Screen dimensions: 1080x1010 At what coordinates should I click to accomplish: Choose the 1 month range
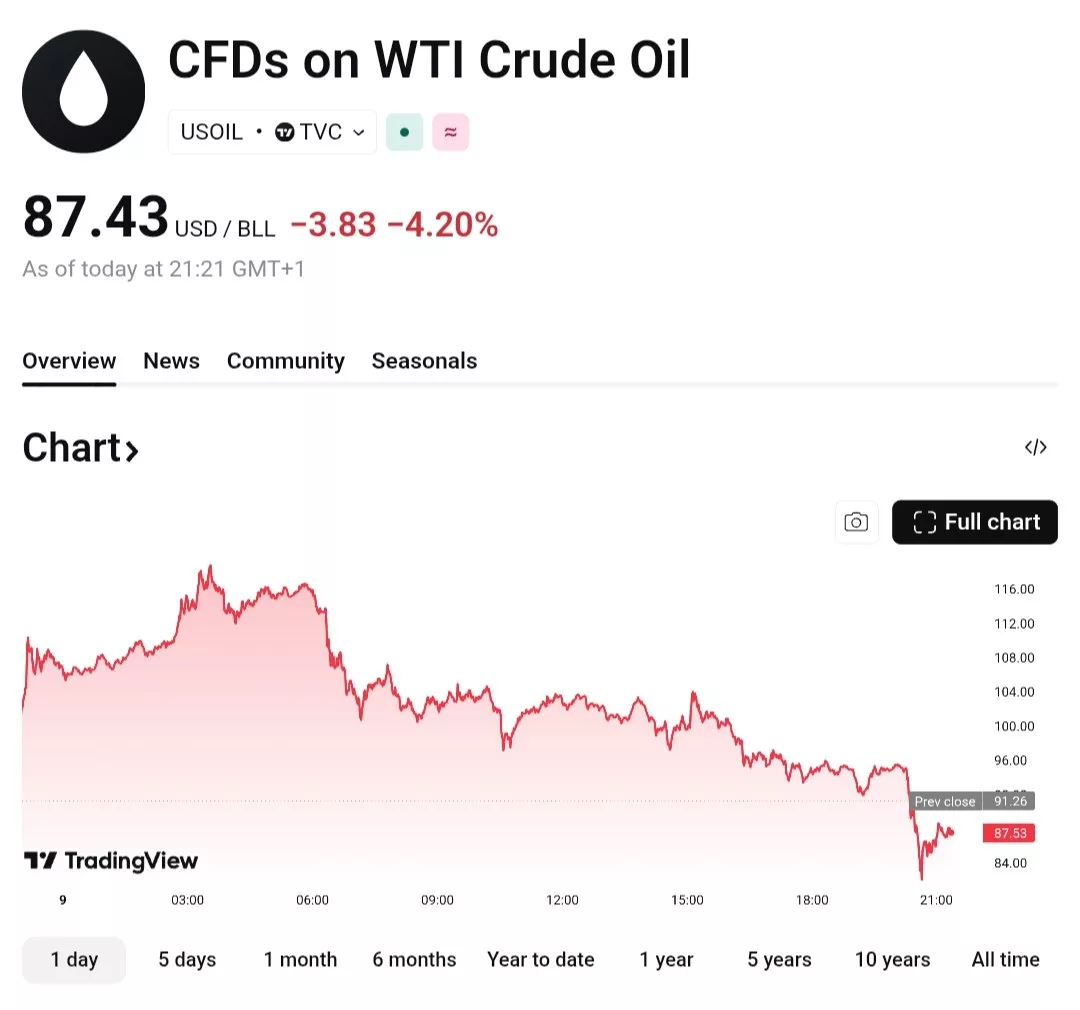click(x=300, y=960)
